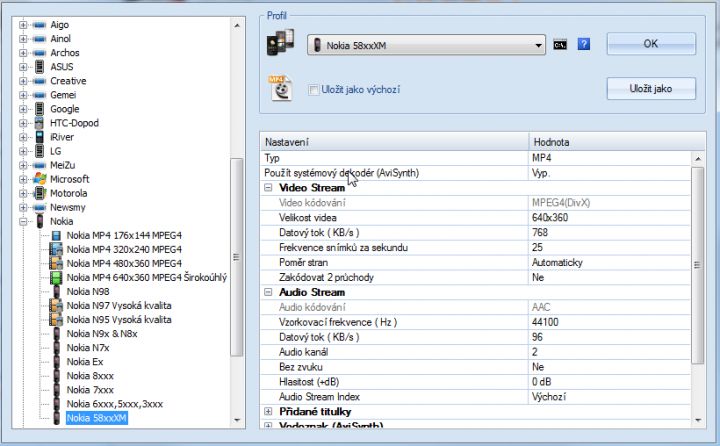Click icon of Nokia MP4 480x360 MPEG4
720x446 pixels.
click(56, 264)
